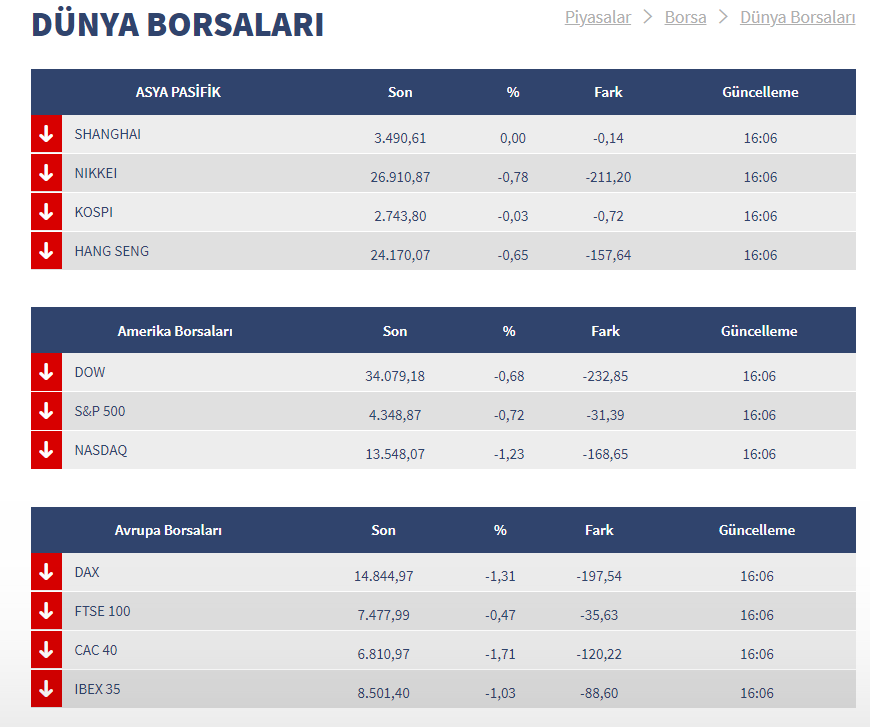Click S&P 500's last value 4.348,87

[395, 415]
